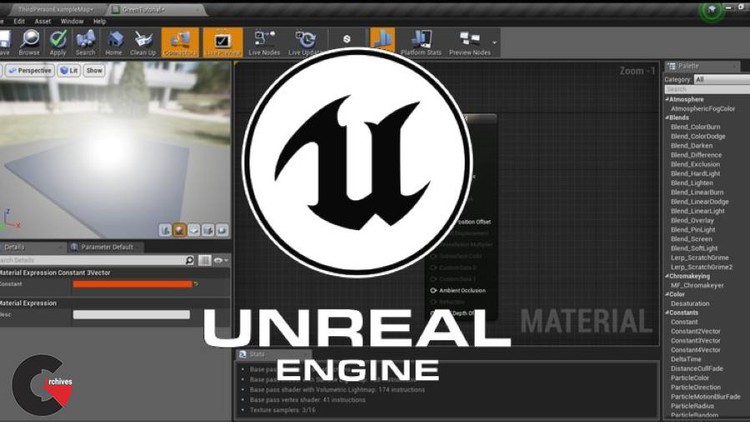Toggle Live Nodes in the toolbar
The width and height of the screenshot is (750, 422).
265,41
